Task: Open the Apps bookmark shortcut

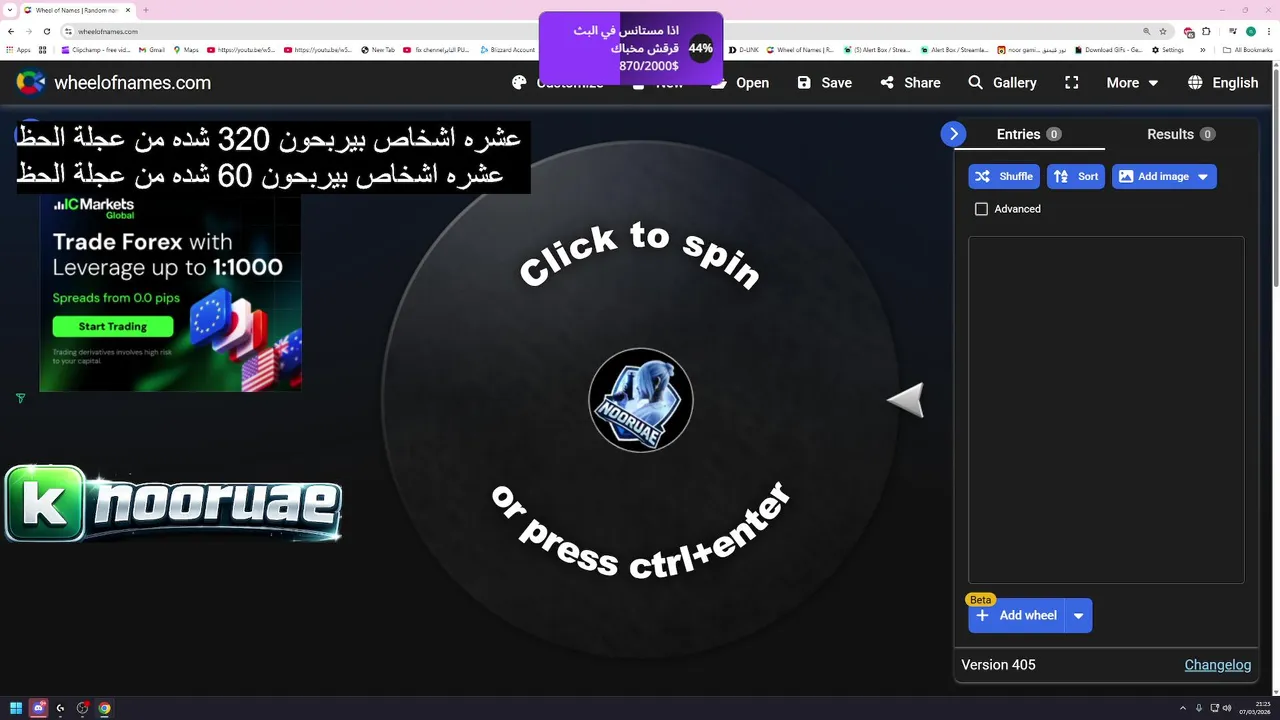Action: pos(18,49)
